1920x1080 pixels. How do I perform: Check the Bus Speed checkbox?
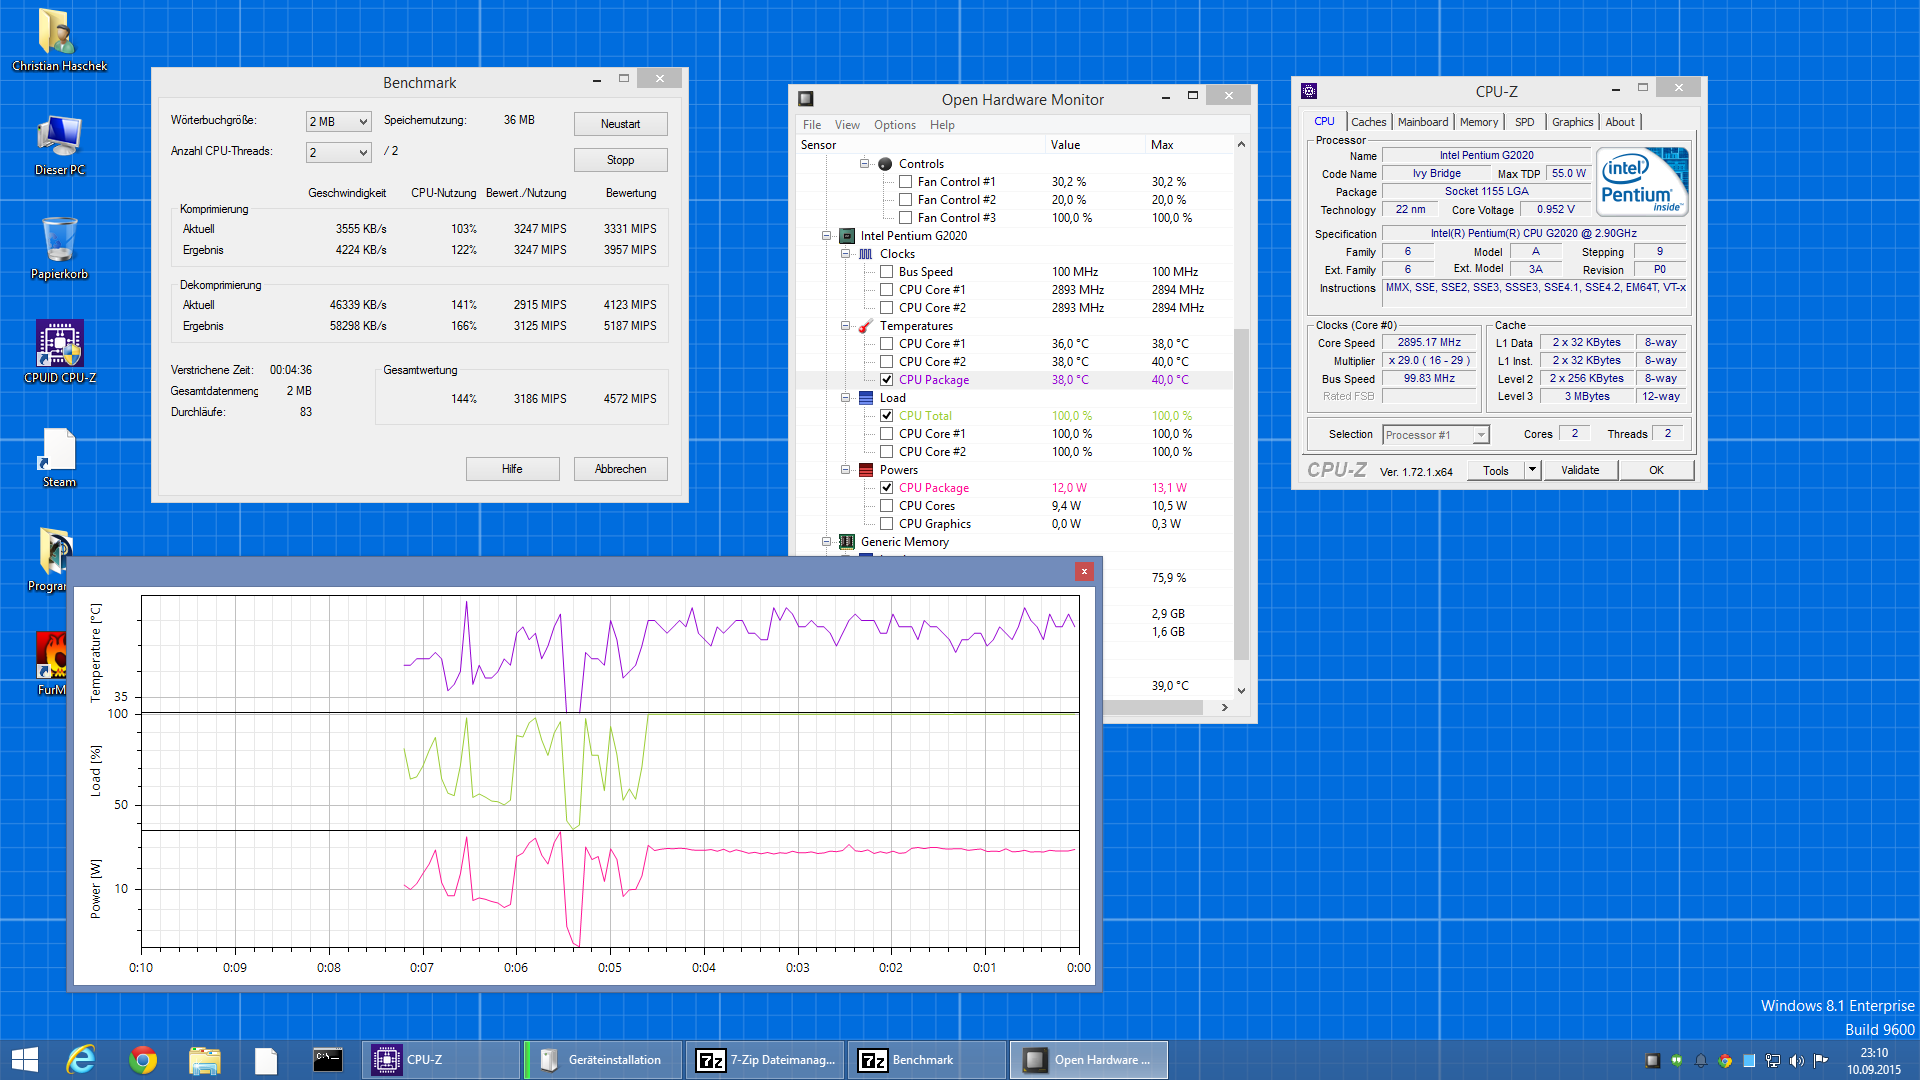point(886,272)
